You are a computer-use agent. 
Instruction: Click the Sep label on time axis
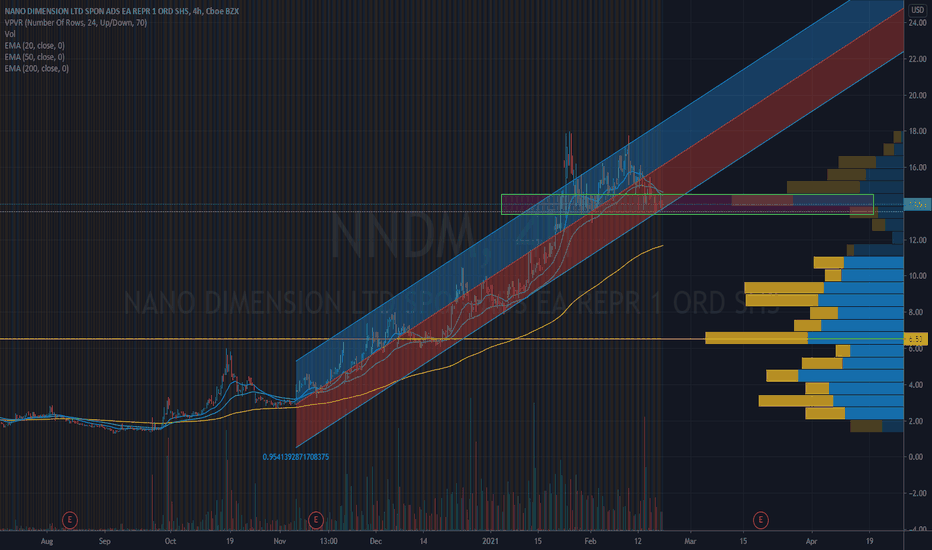pos(105,541)
